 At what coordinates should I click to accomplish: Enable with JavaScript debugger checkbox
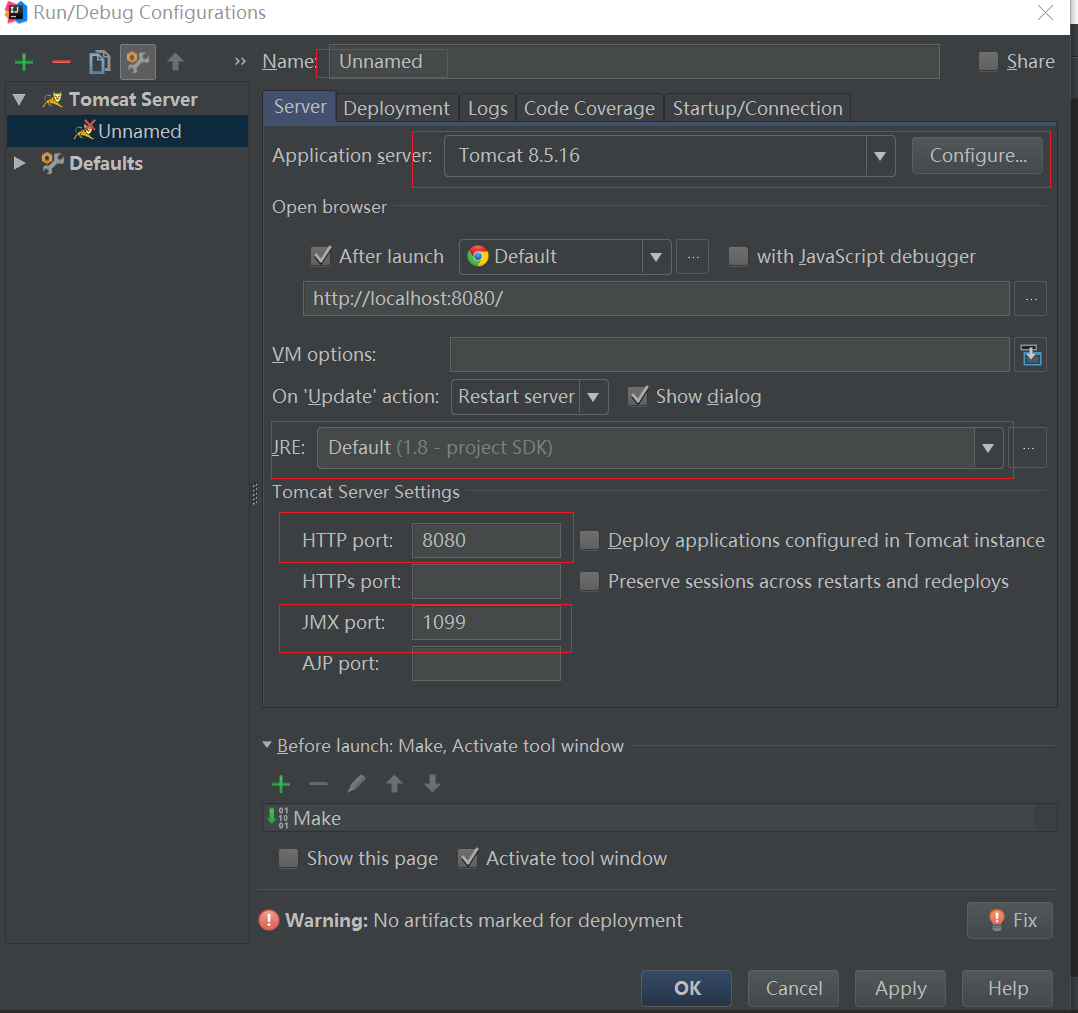[x=738, y=257]
